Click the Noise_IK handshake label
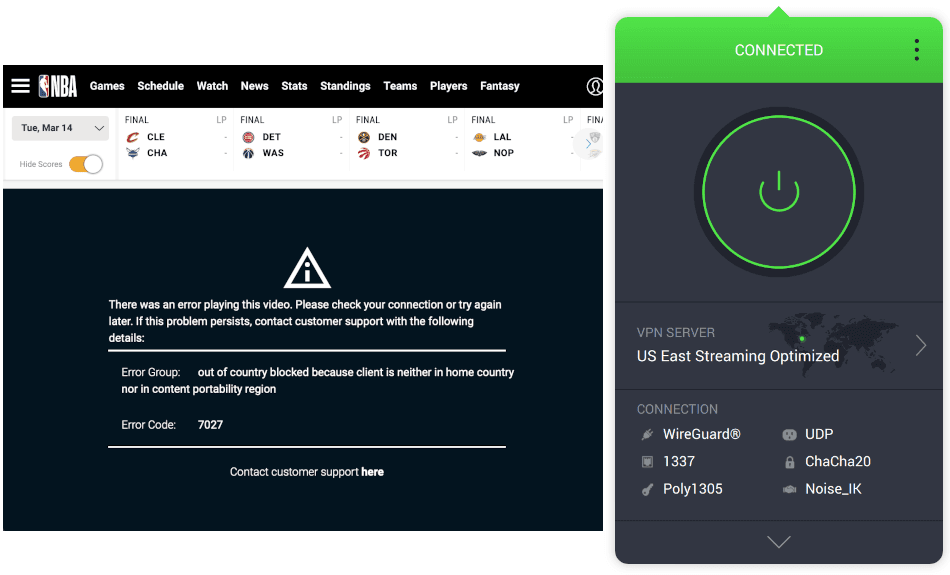The height and width of the screenshot is (575, 950). (x=833, y=489)
